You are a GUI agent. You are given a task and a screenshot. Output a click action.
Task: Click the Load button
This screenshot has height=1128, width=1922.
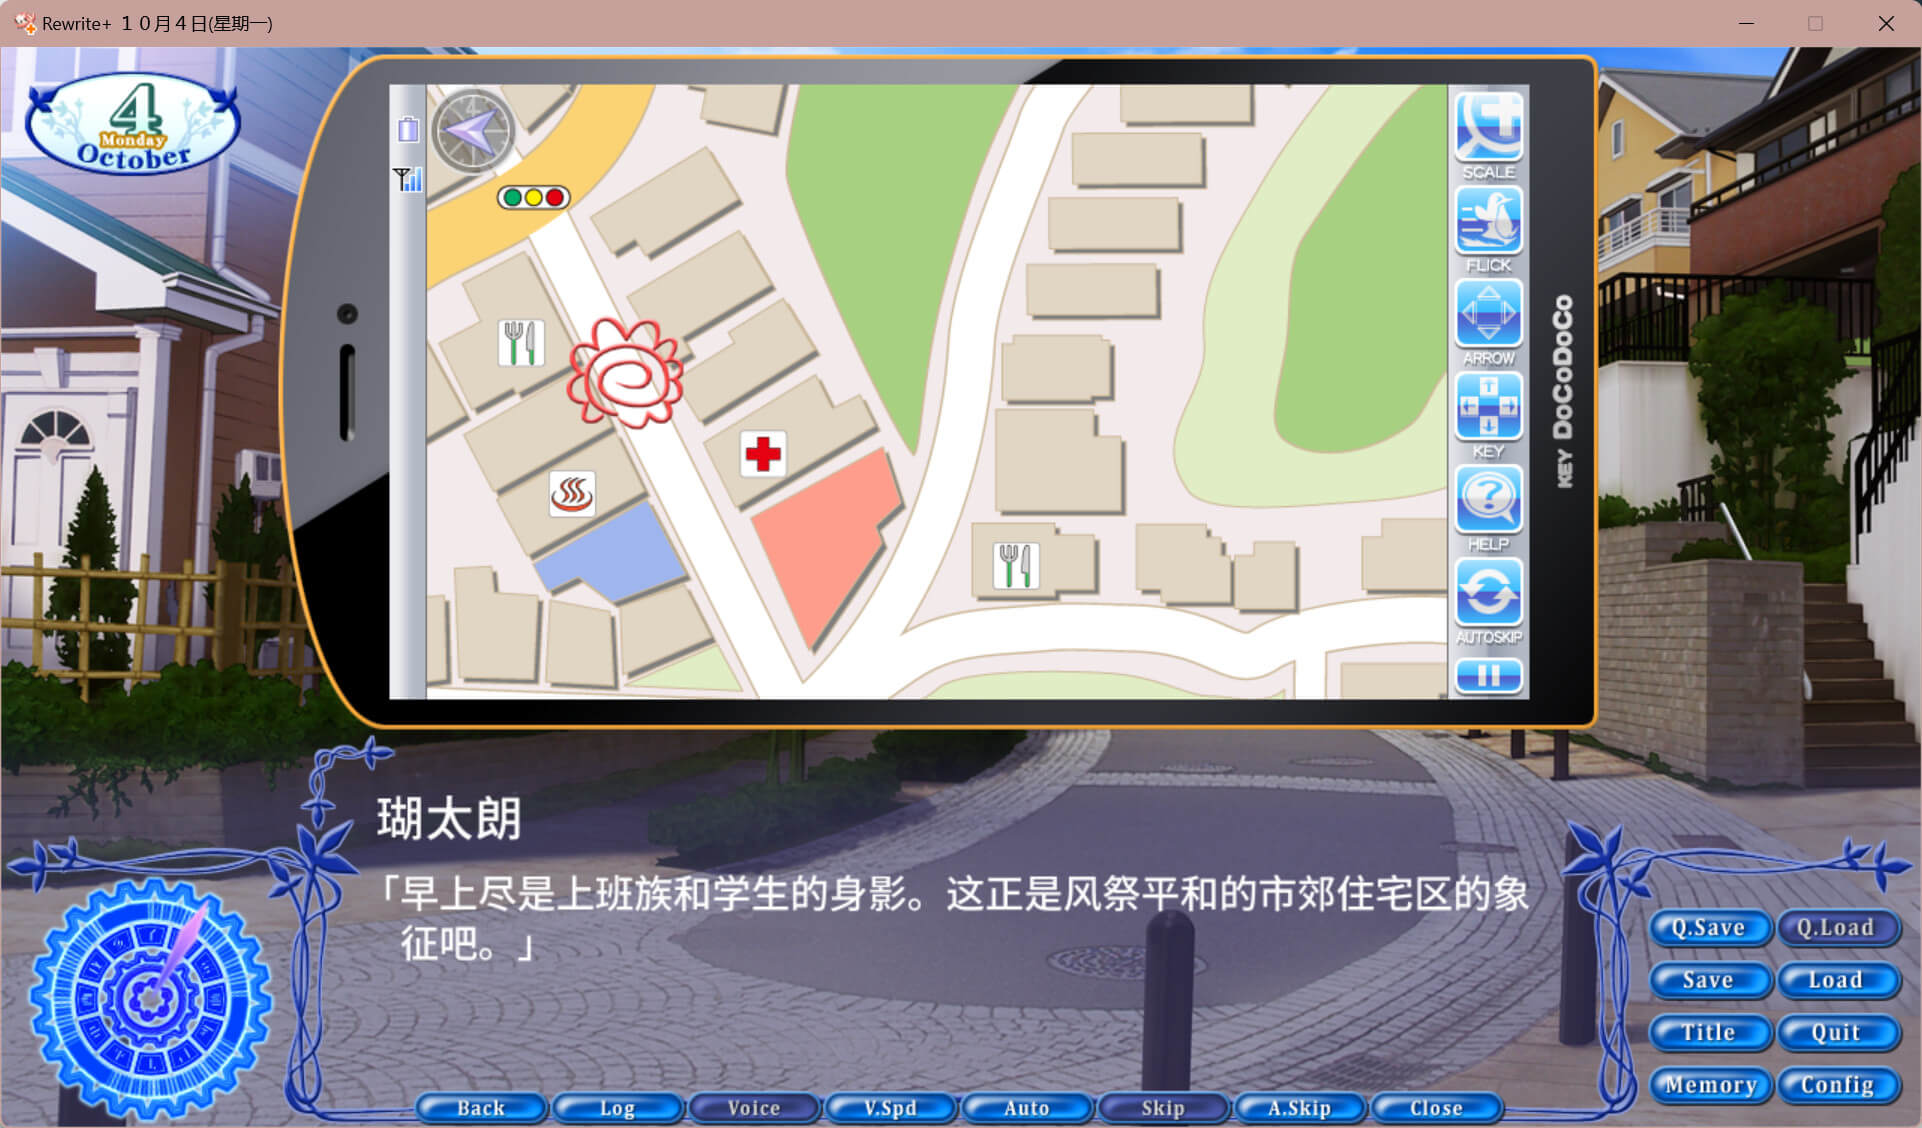[x=1836, y=980]
